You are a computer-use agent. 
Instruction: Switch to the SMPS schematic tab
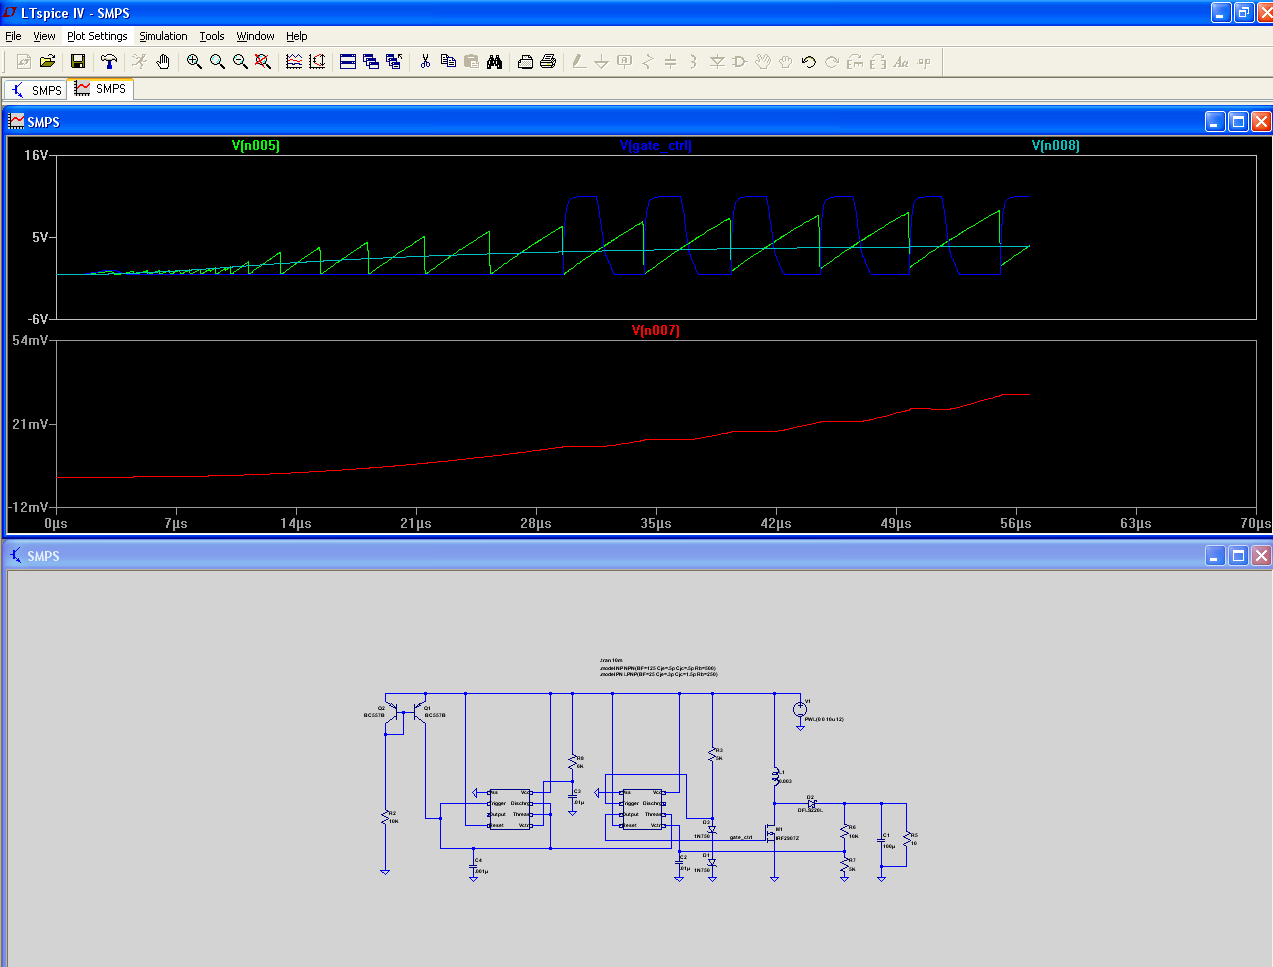(x=36, y=90)
